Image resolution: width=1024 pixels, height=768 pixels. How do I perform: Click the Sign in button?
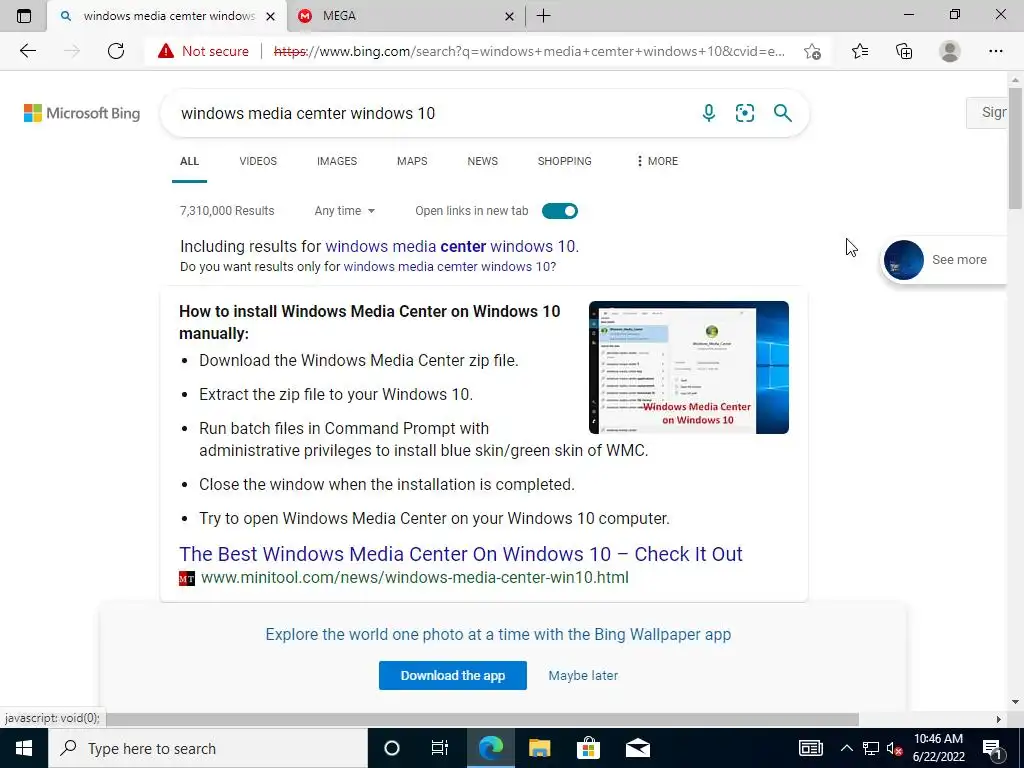(x=987, y=112)
